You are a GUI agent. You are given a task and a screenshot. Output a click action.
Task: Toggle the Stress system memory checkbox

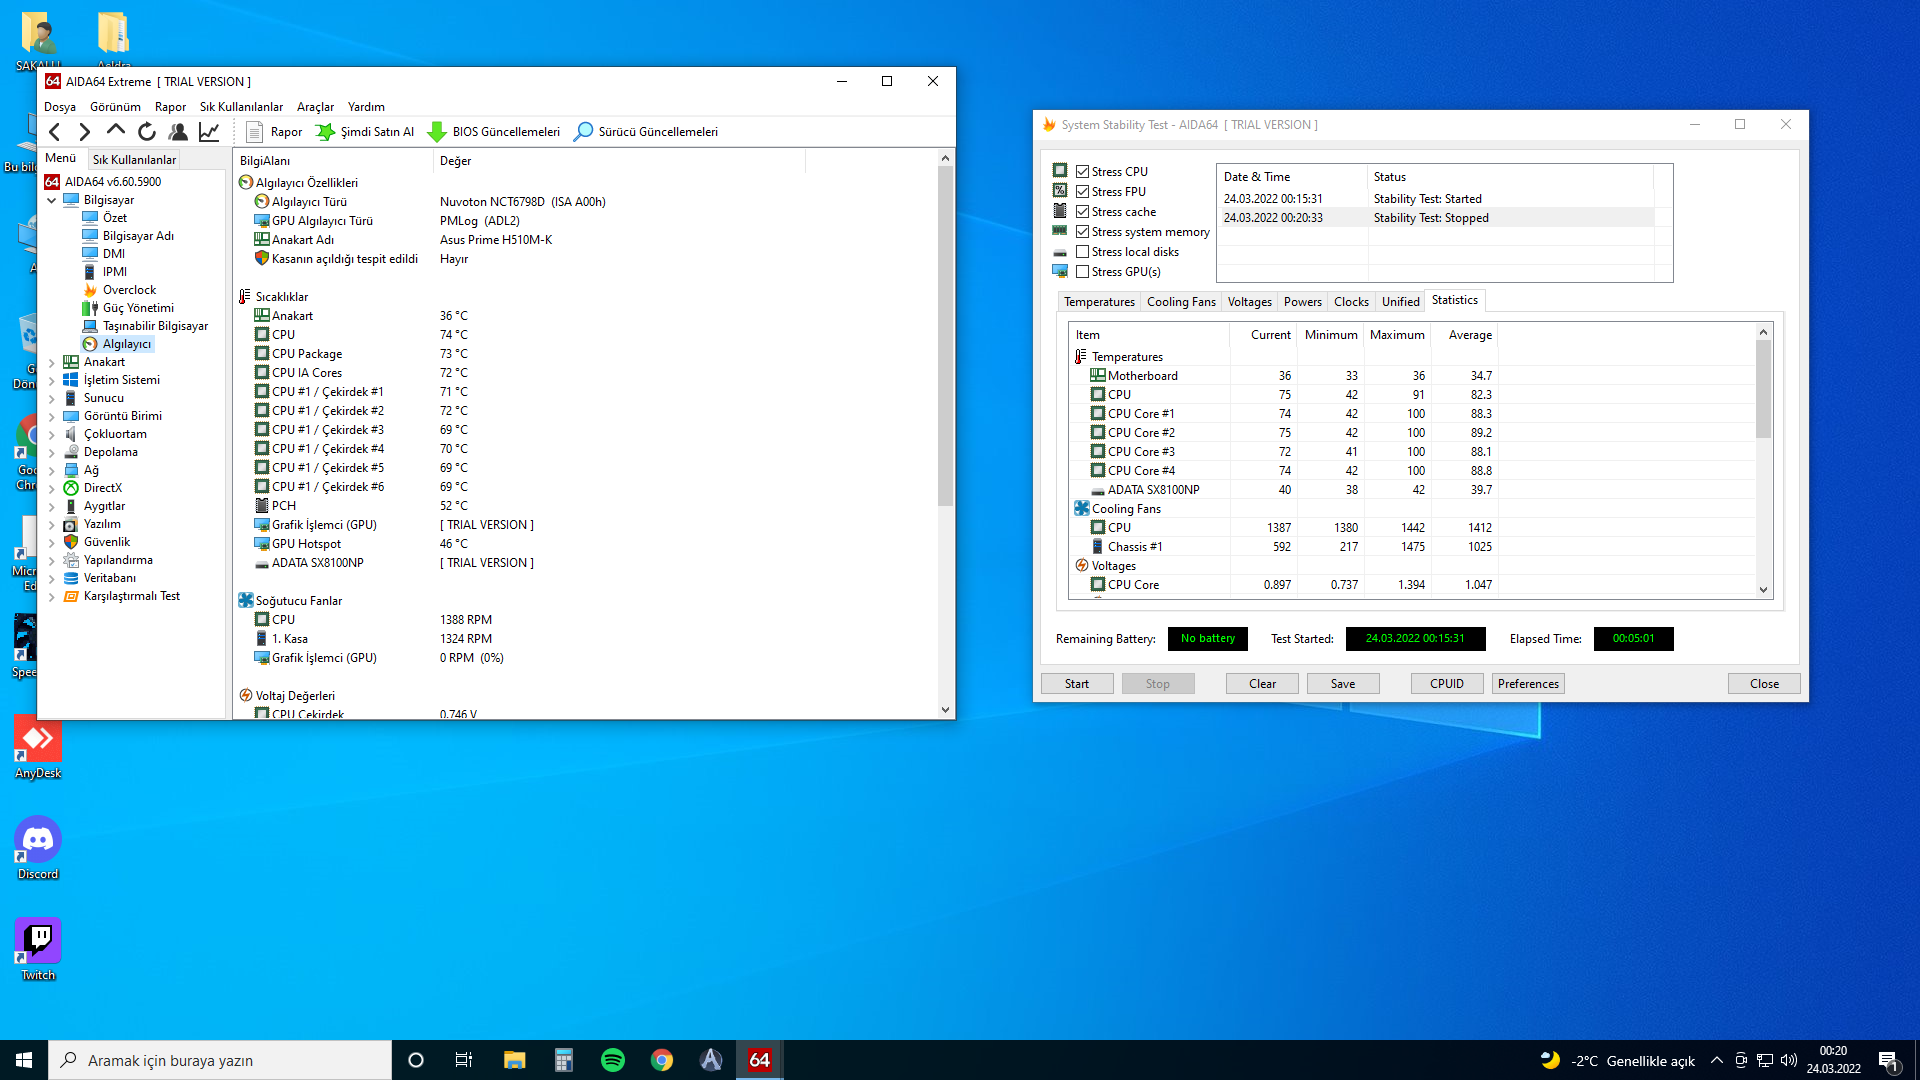pos(1082,232)
